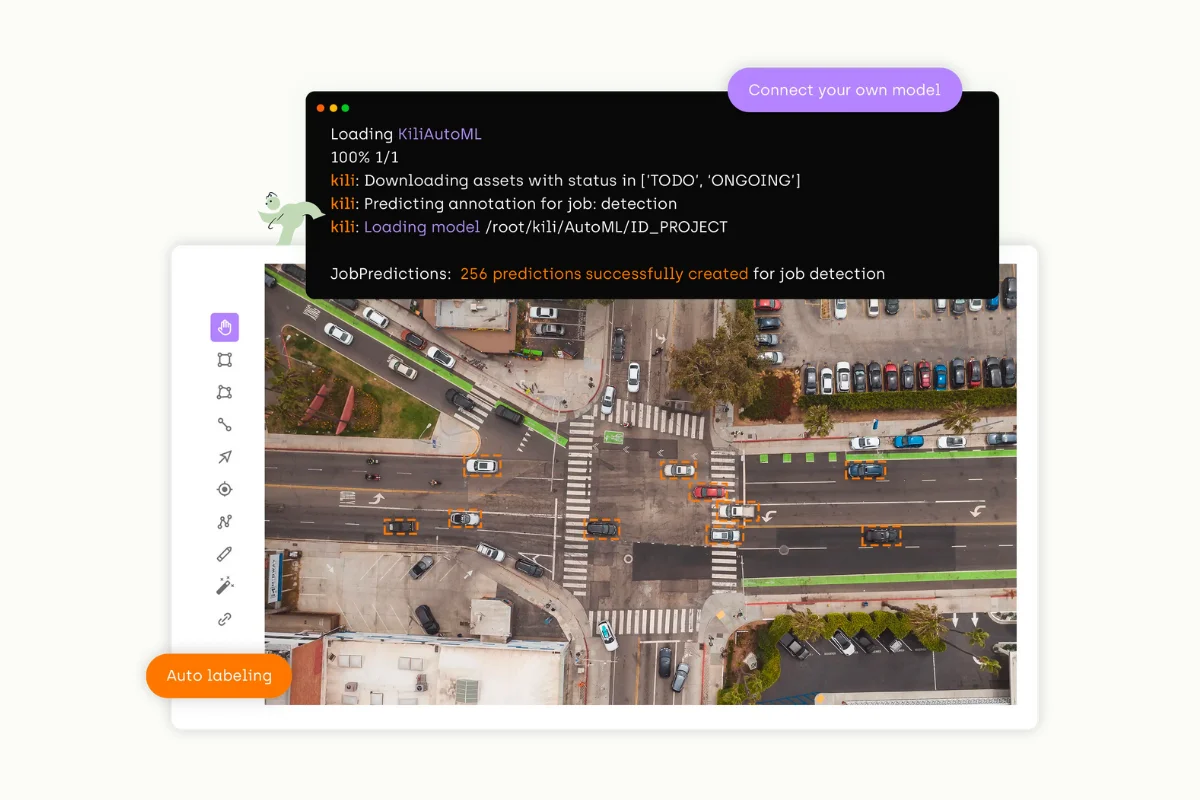Image resolution: width=1200 pixels, height=800 pixels.
Task: Select the chain link relation tool
Action: coord(224,619)
